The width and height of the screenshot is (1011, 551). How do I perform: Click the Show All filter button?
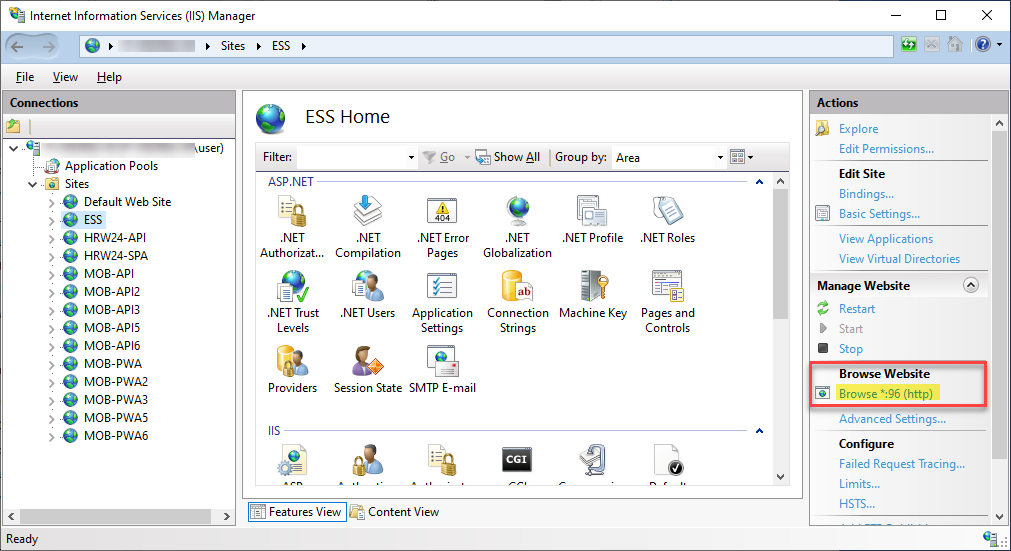tap(508, 157)
